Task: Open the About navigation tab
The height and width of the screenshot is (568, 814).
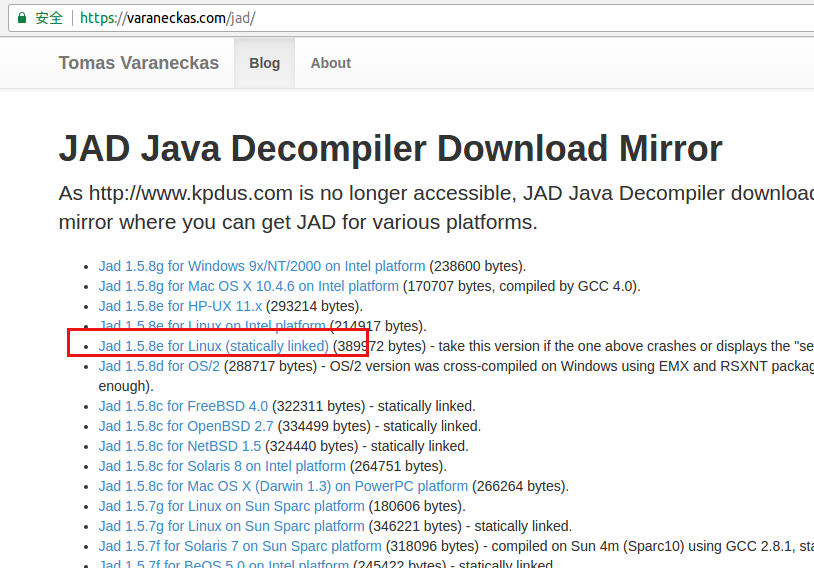Action: [x=331, y=63]
